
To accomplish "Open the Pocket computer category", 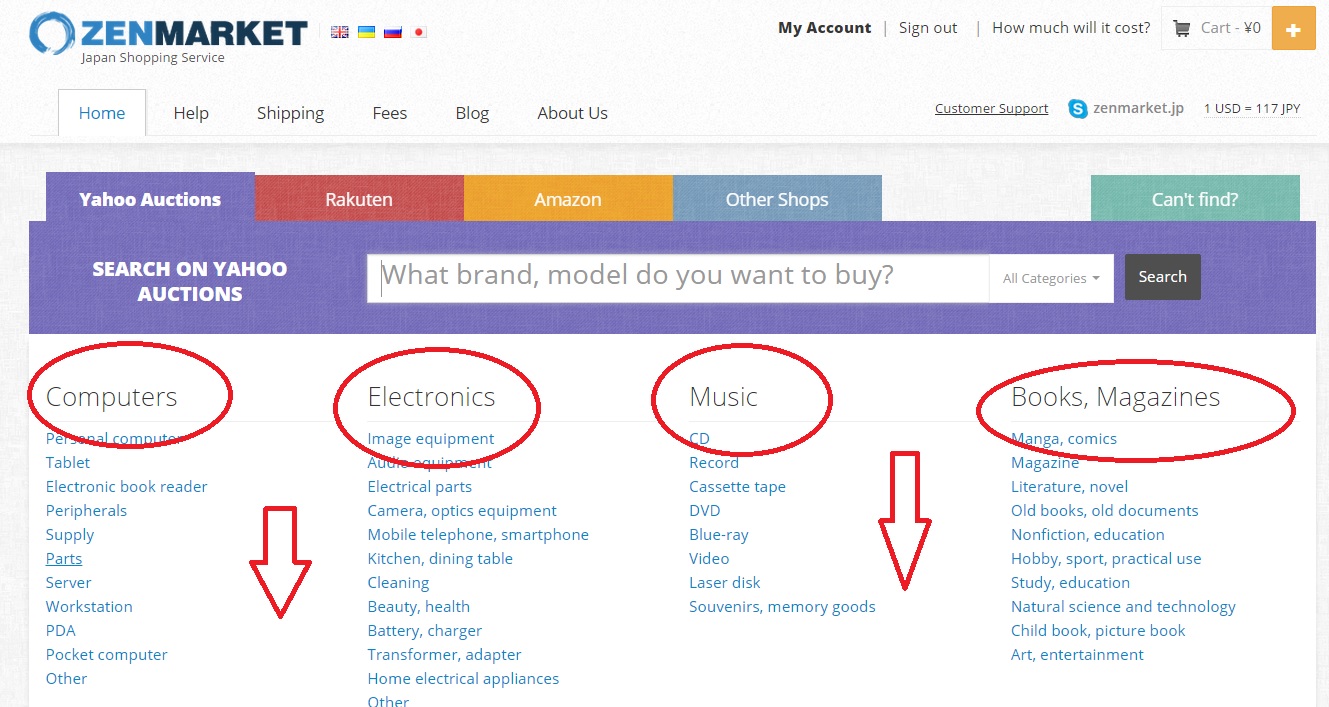I will click(x=107, y=655).
